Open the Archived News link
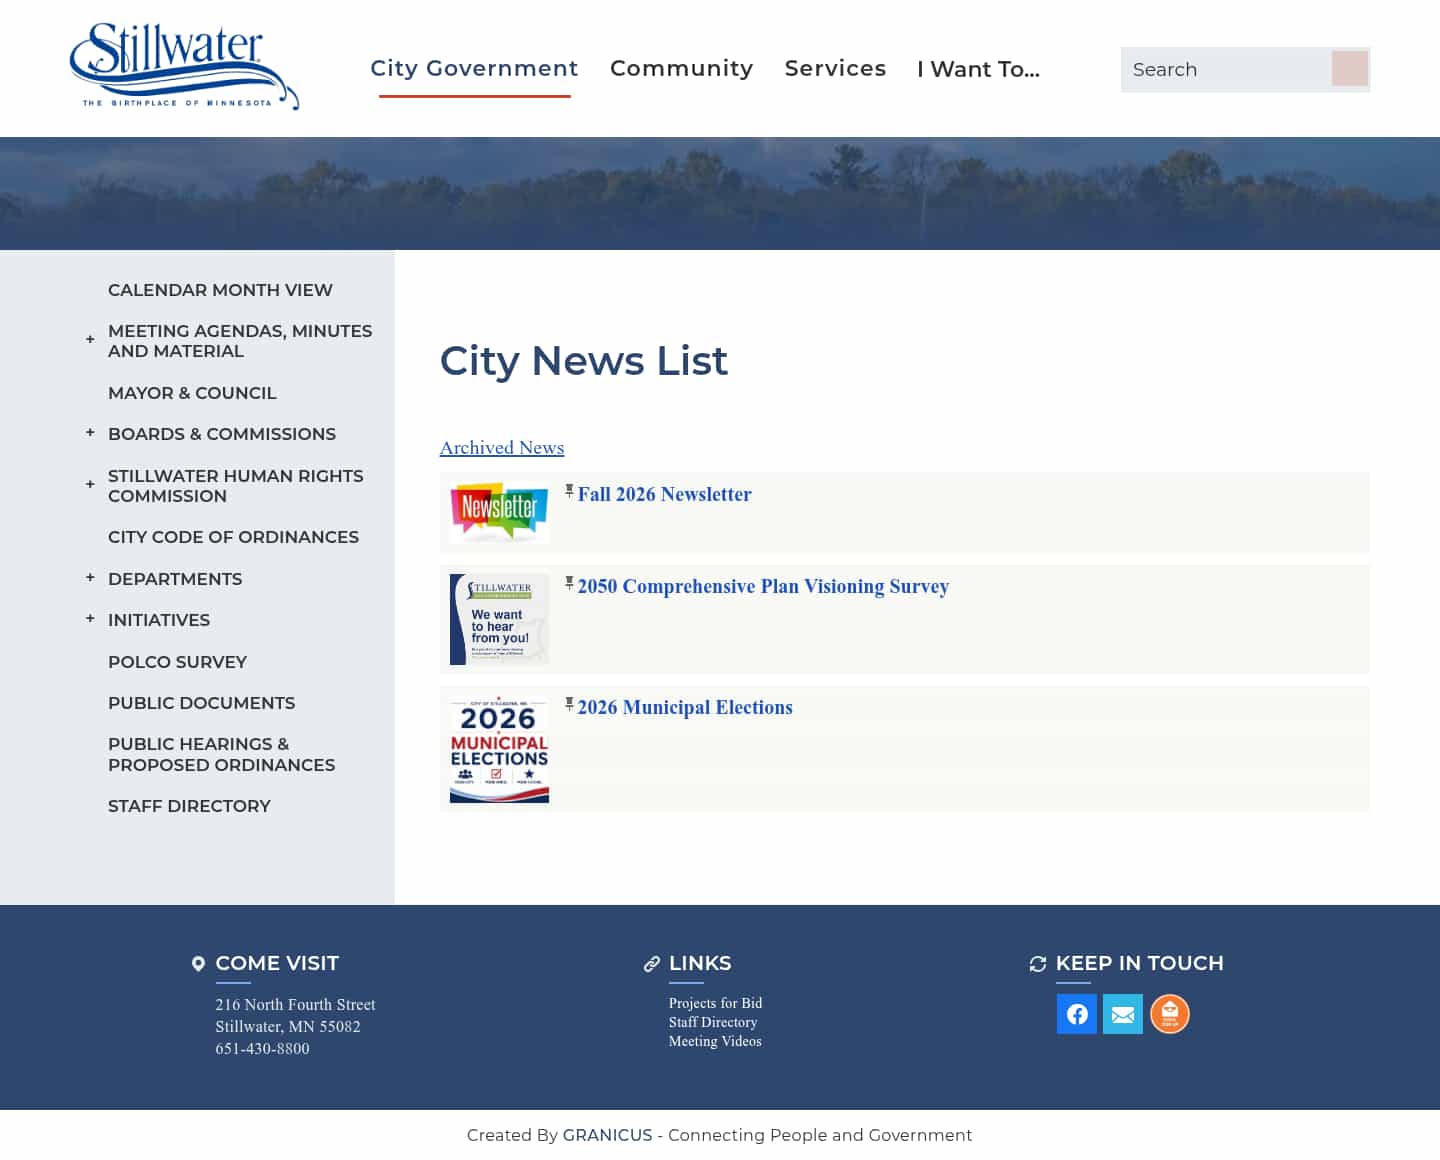 point(502,448)
